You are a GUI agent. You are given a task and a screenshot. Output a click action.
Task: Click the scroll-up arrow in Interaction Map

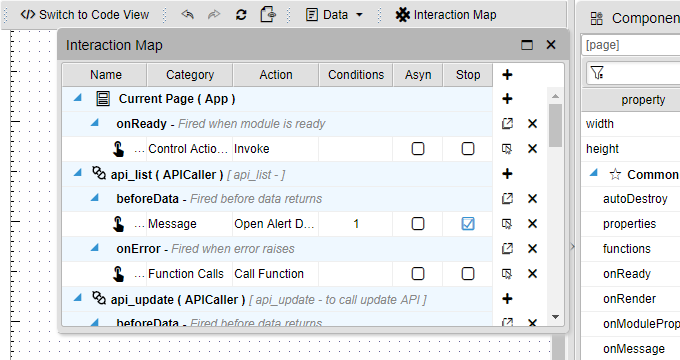(x=555, y=96)
